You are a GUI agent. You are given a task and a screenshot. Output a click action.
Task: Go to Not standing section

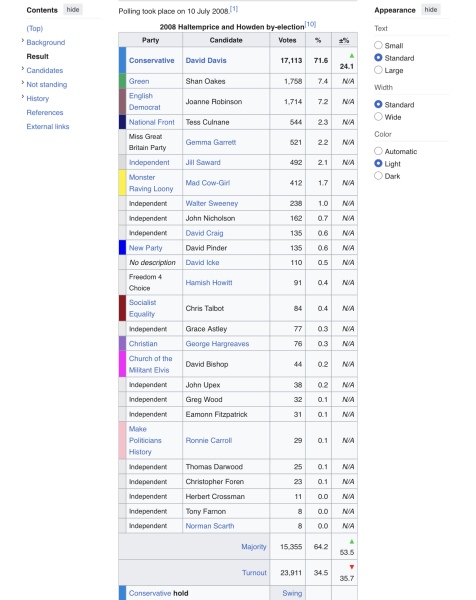click(47, 84)
